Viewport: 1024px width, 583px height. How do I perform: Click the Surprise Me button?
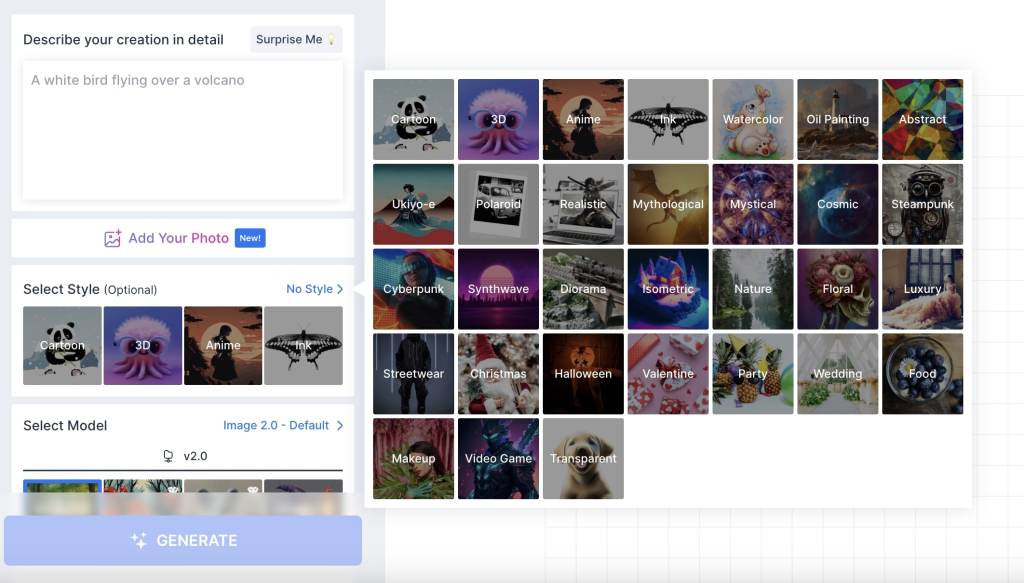[295, 40]
